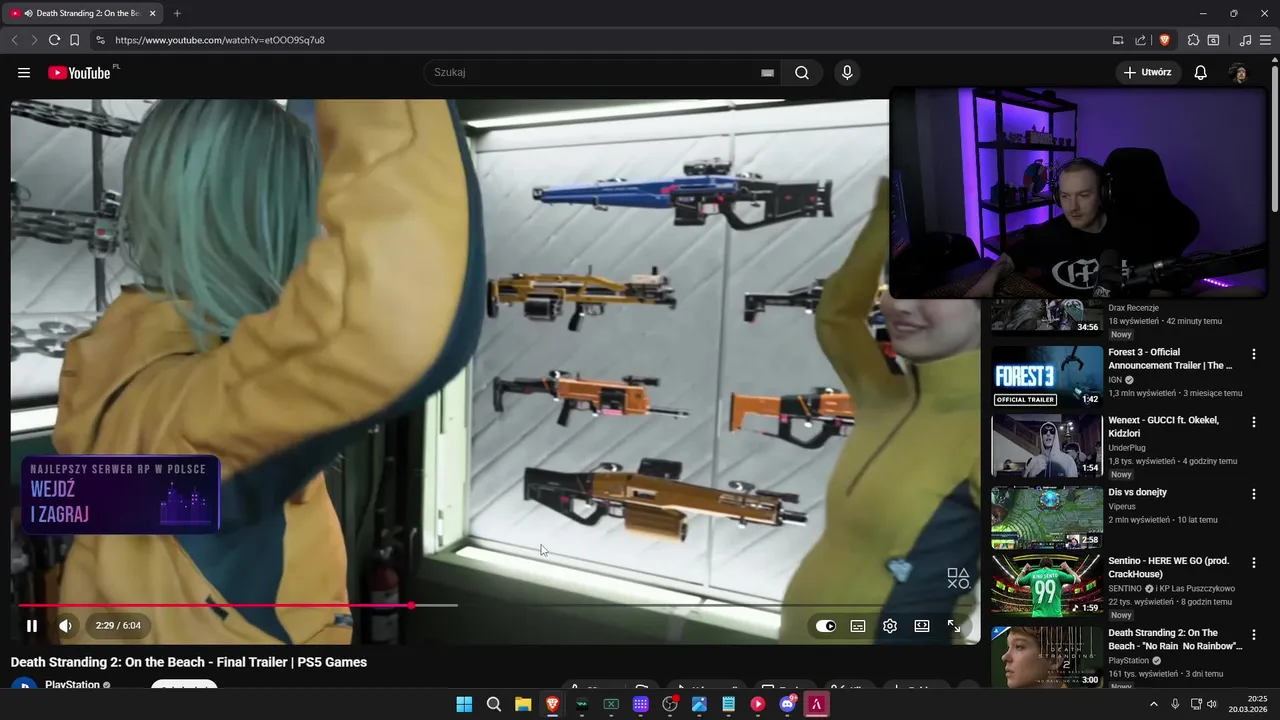Share this page from address bar
This screenshot has width=1280, height=720.
(x=1141, y=40)
